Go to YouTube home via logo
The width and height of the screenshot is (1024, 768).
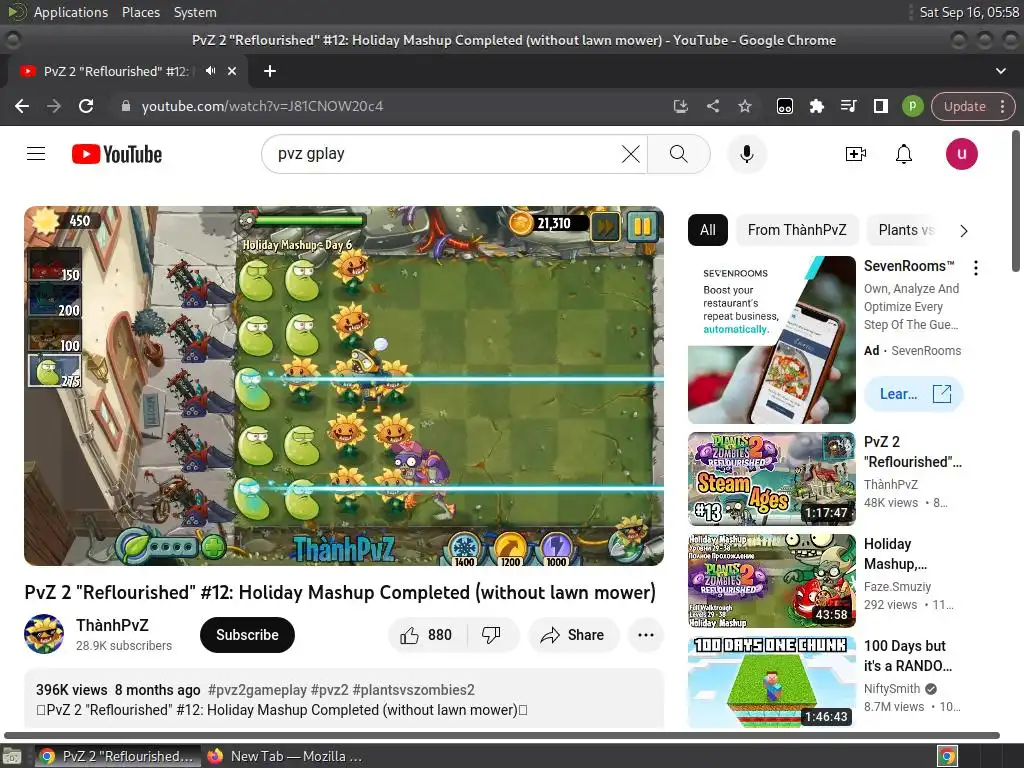coord(117,154)
